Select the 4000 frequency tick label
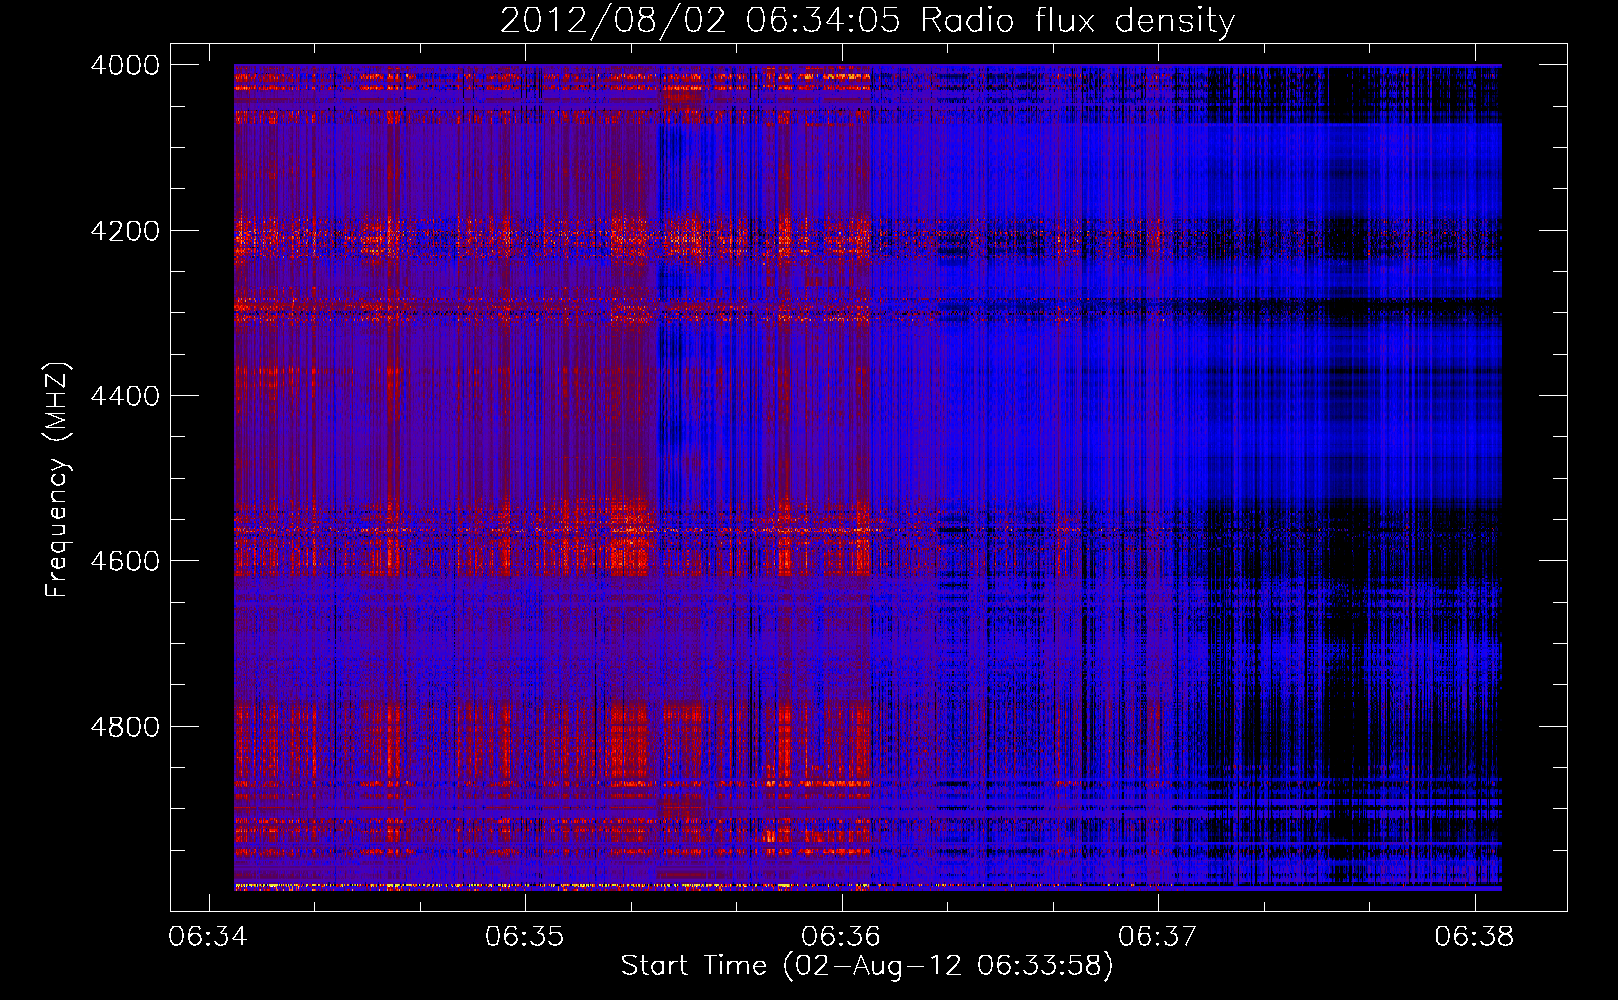This screenshot has width=1618, height=1000. click(x=125, y=65)
